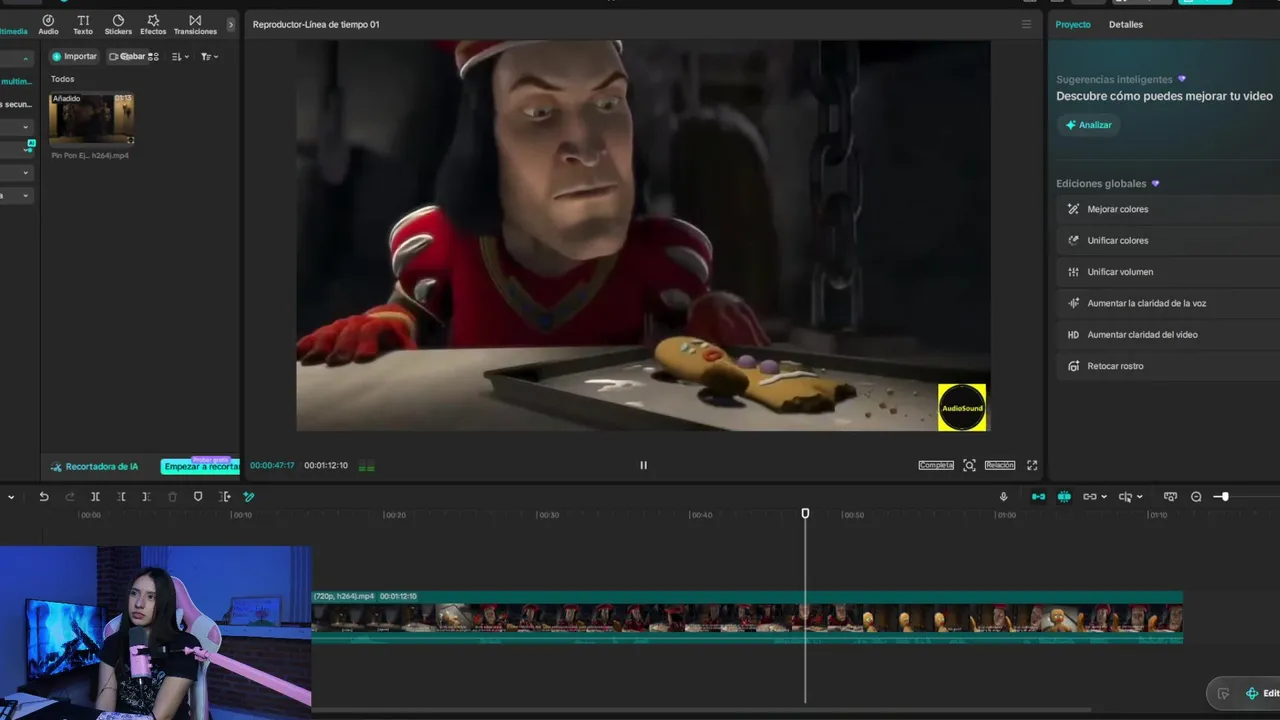Viewport: 1280px width, 720px height.
Task: Split the clip at the playhead
Action: click(95, 497)
